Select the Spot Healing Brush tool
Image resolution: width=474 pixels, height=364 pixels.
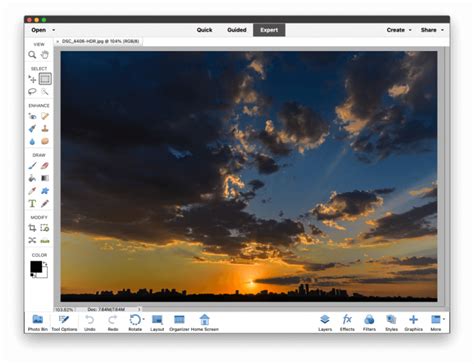click(45, 116)
